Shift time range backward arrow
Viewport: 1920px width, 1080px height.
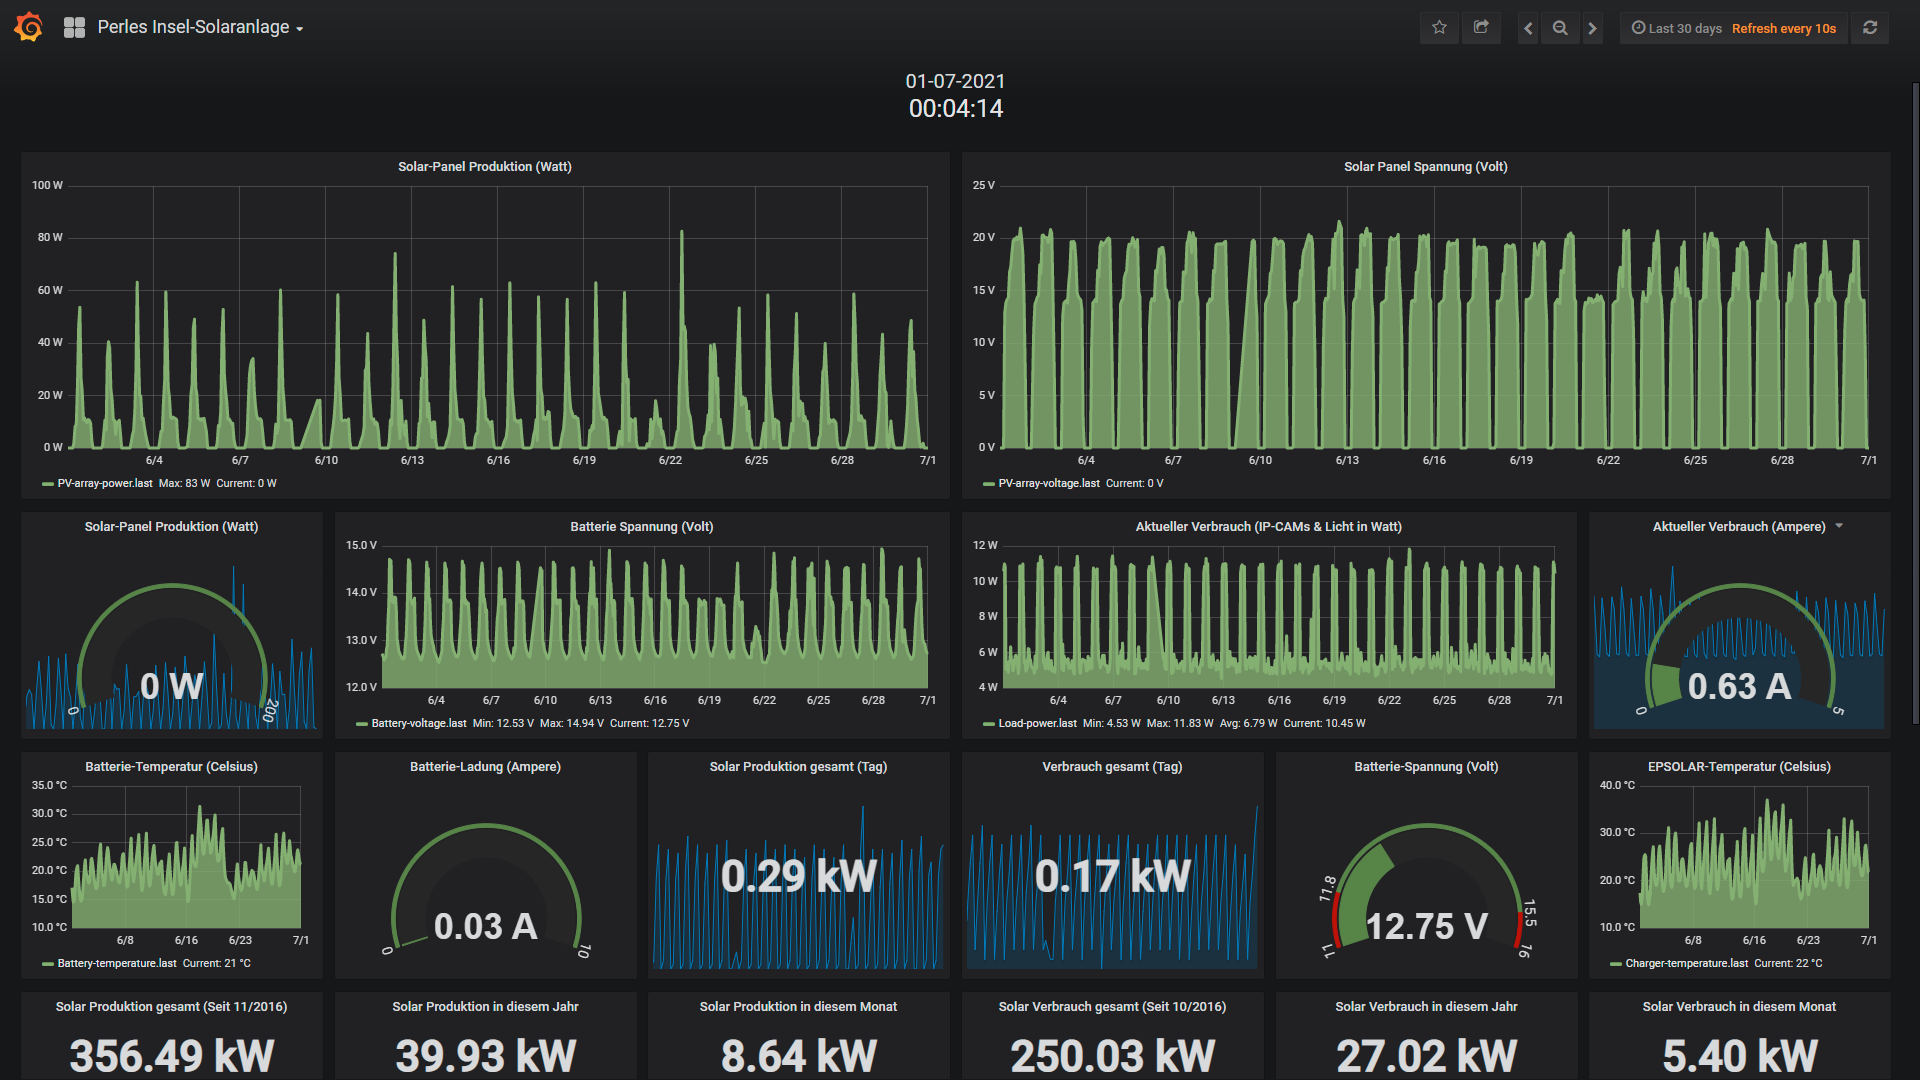[x=1527, y=28]
